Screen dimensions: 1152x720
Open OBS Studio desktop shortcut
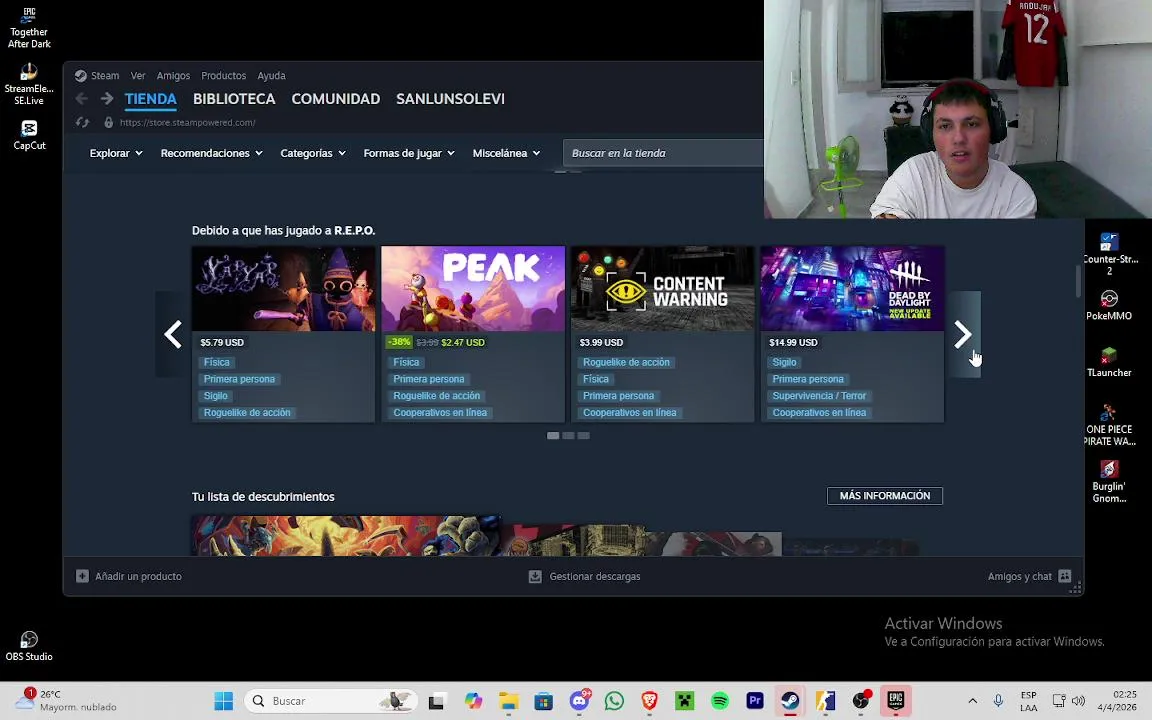[29, 647]
